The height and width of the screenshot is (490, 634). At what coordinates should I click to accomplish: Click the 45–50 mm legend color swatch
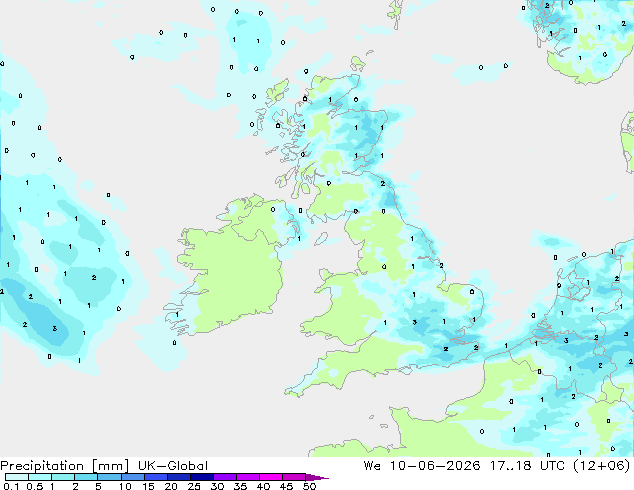[294, 477]
